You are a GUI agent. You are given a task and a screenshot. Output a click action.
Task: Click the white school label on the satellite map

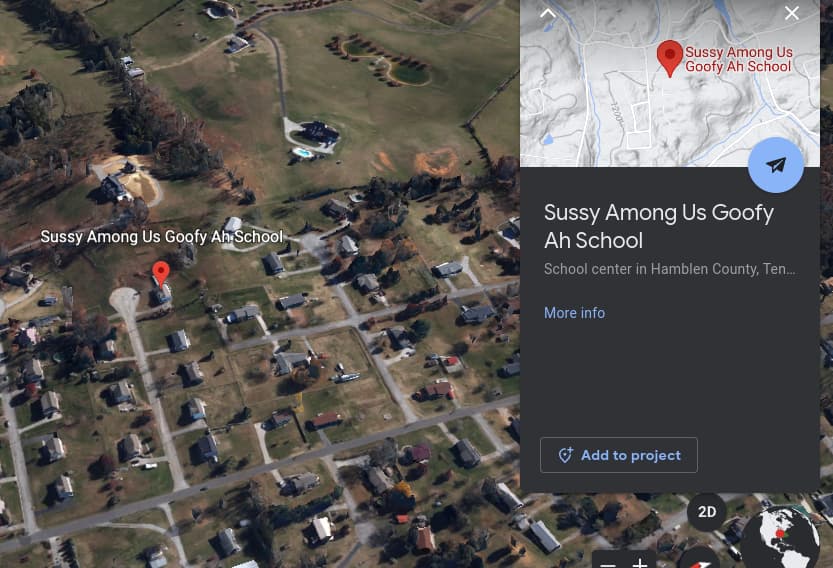[162, 236]
